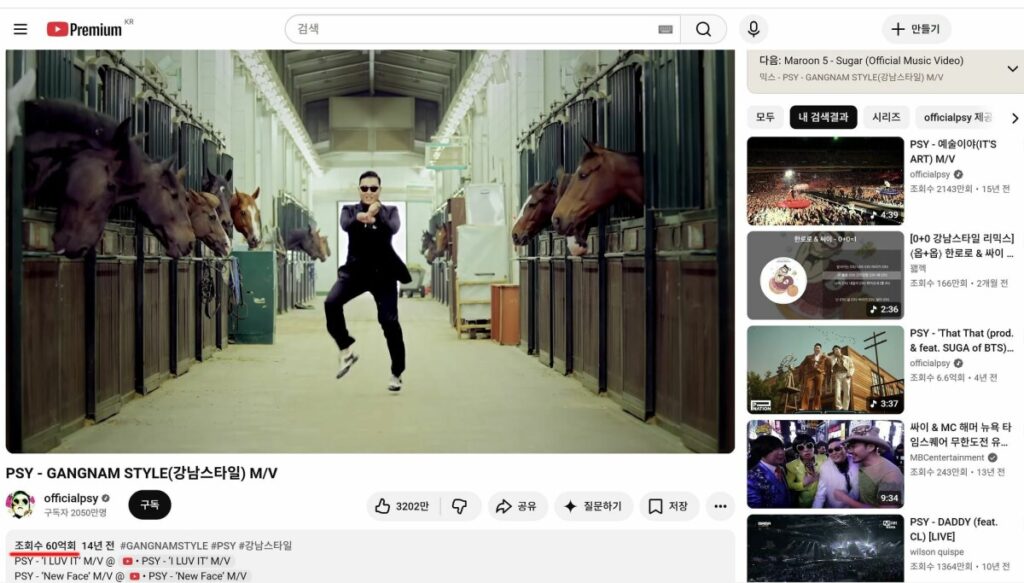1024x583 pixels.
Task: Click wilson quispe channel name
Action: click(x=936, y=552)
